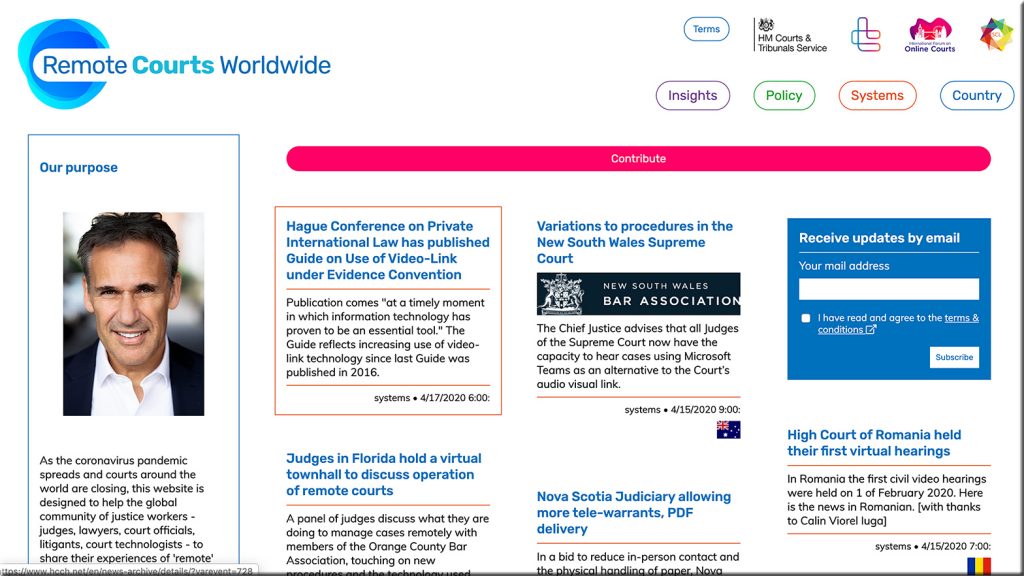Open the Systems section
Image resolution: width=1024 pixels, height=576 pixels.
(x=877, y=95)
